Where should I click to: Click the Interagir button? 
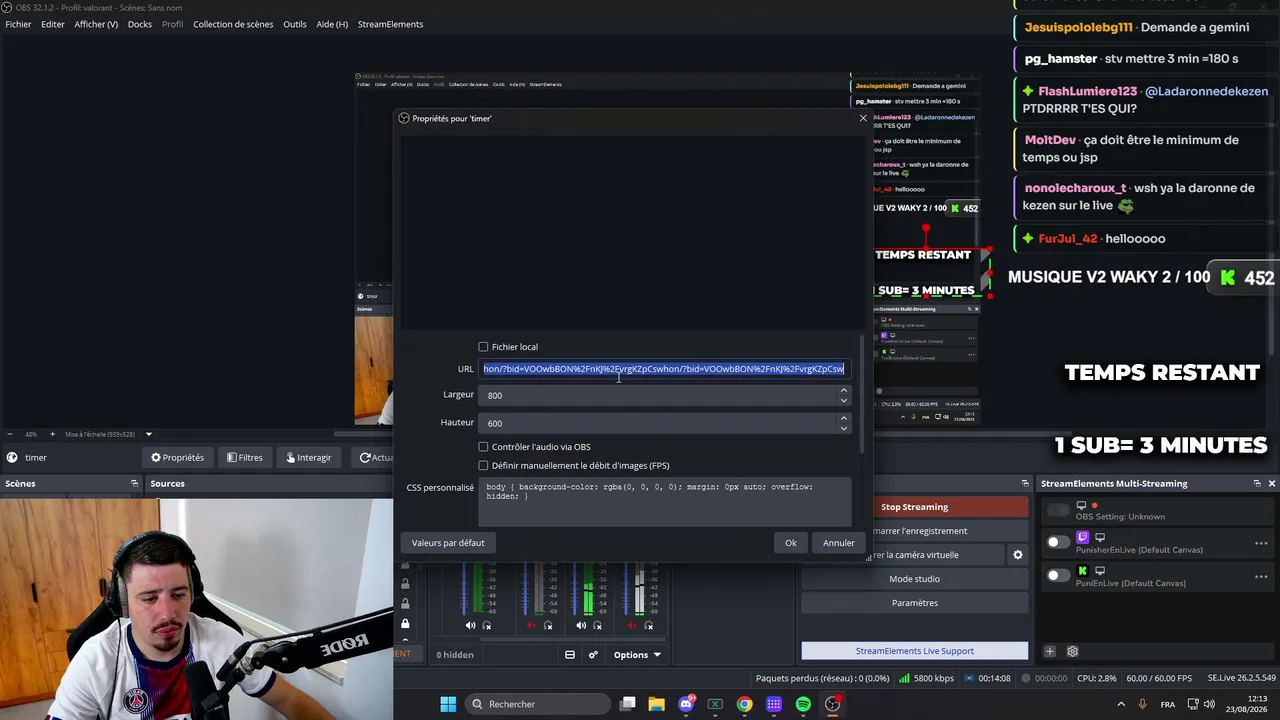click(x=309, y=458)
